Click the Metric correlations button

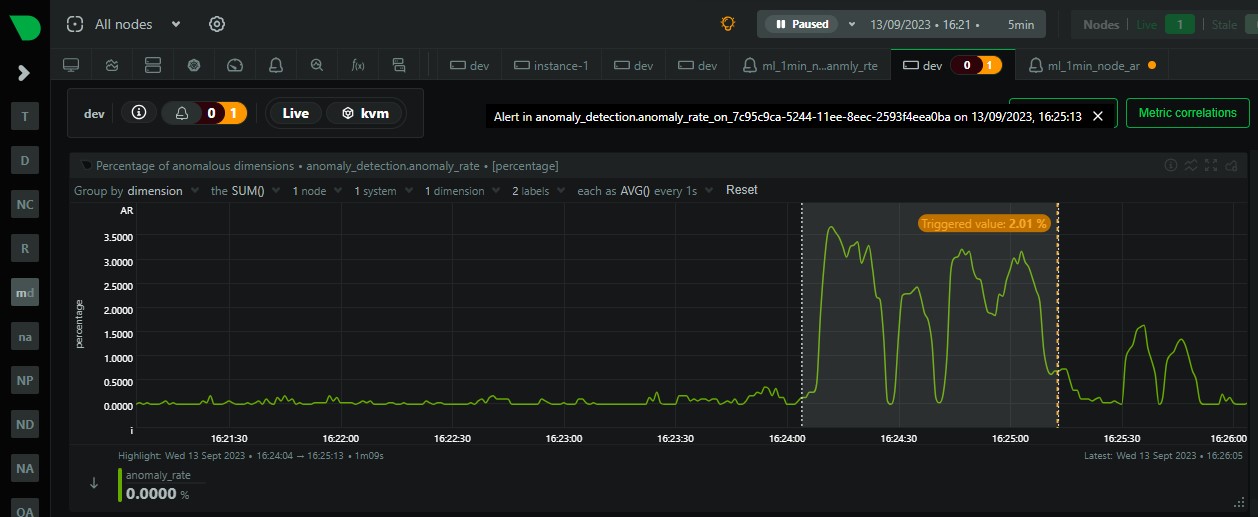tap(1187, 113)
